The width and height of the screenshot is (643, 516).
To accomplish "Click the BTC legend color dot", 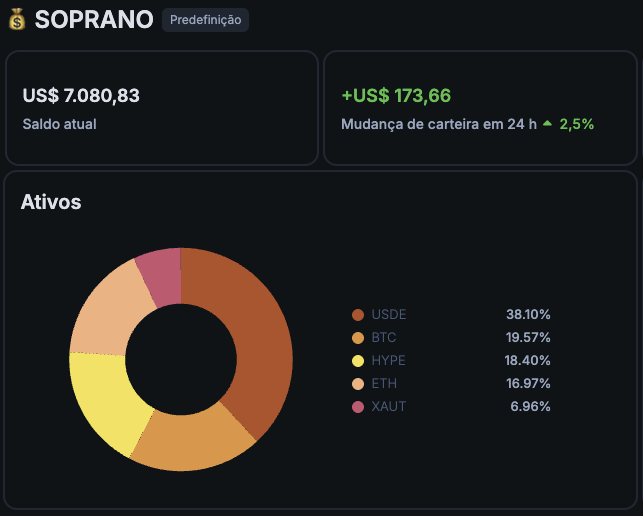I will pyautogui.click(x=358, y=338).
